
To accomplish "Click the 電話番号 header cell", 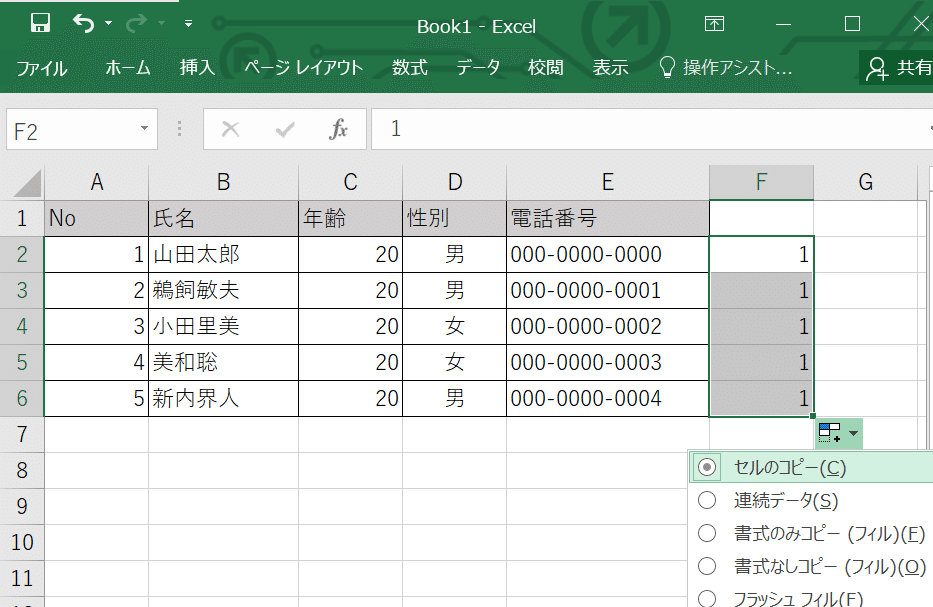I will pyautogui.click(x=608, y=218).
